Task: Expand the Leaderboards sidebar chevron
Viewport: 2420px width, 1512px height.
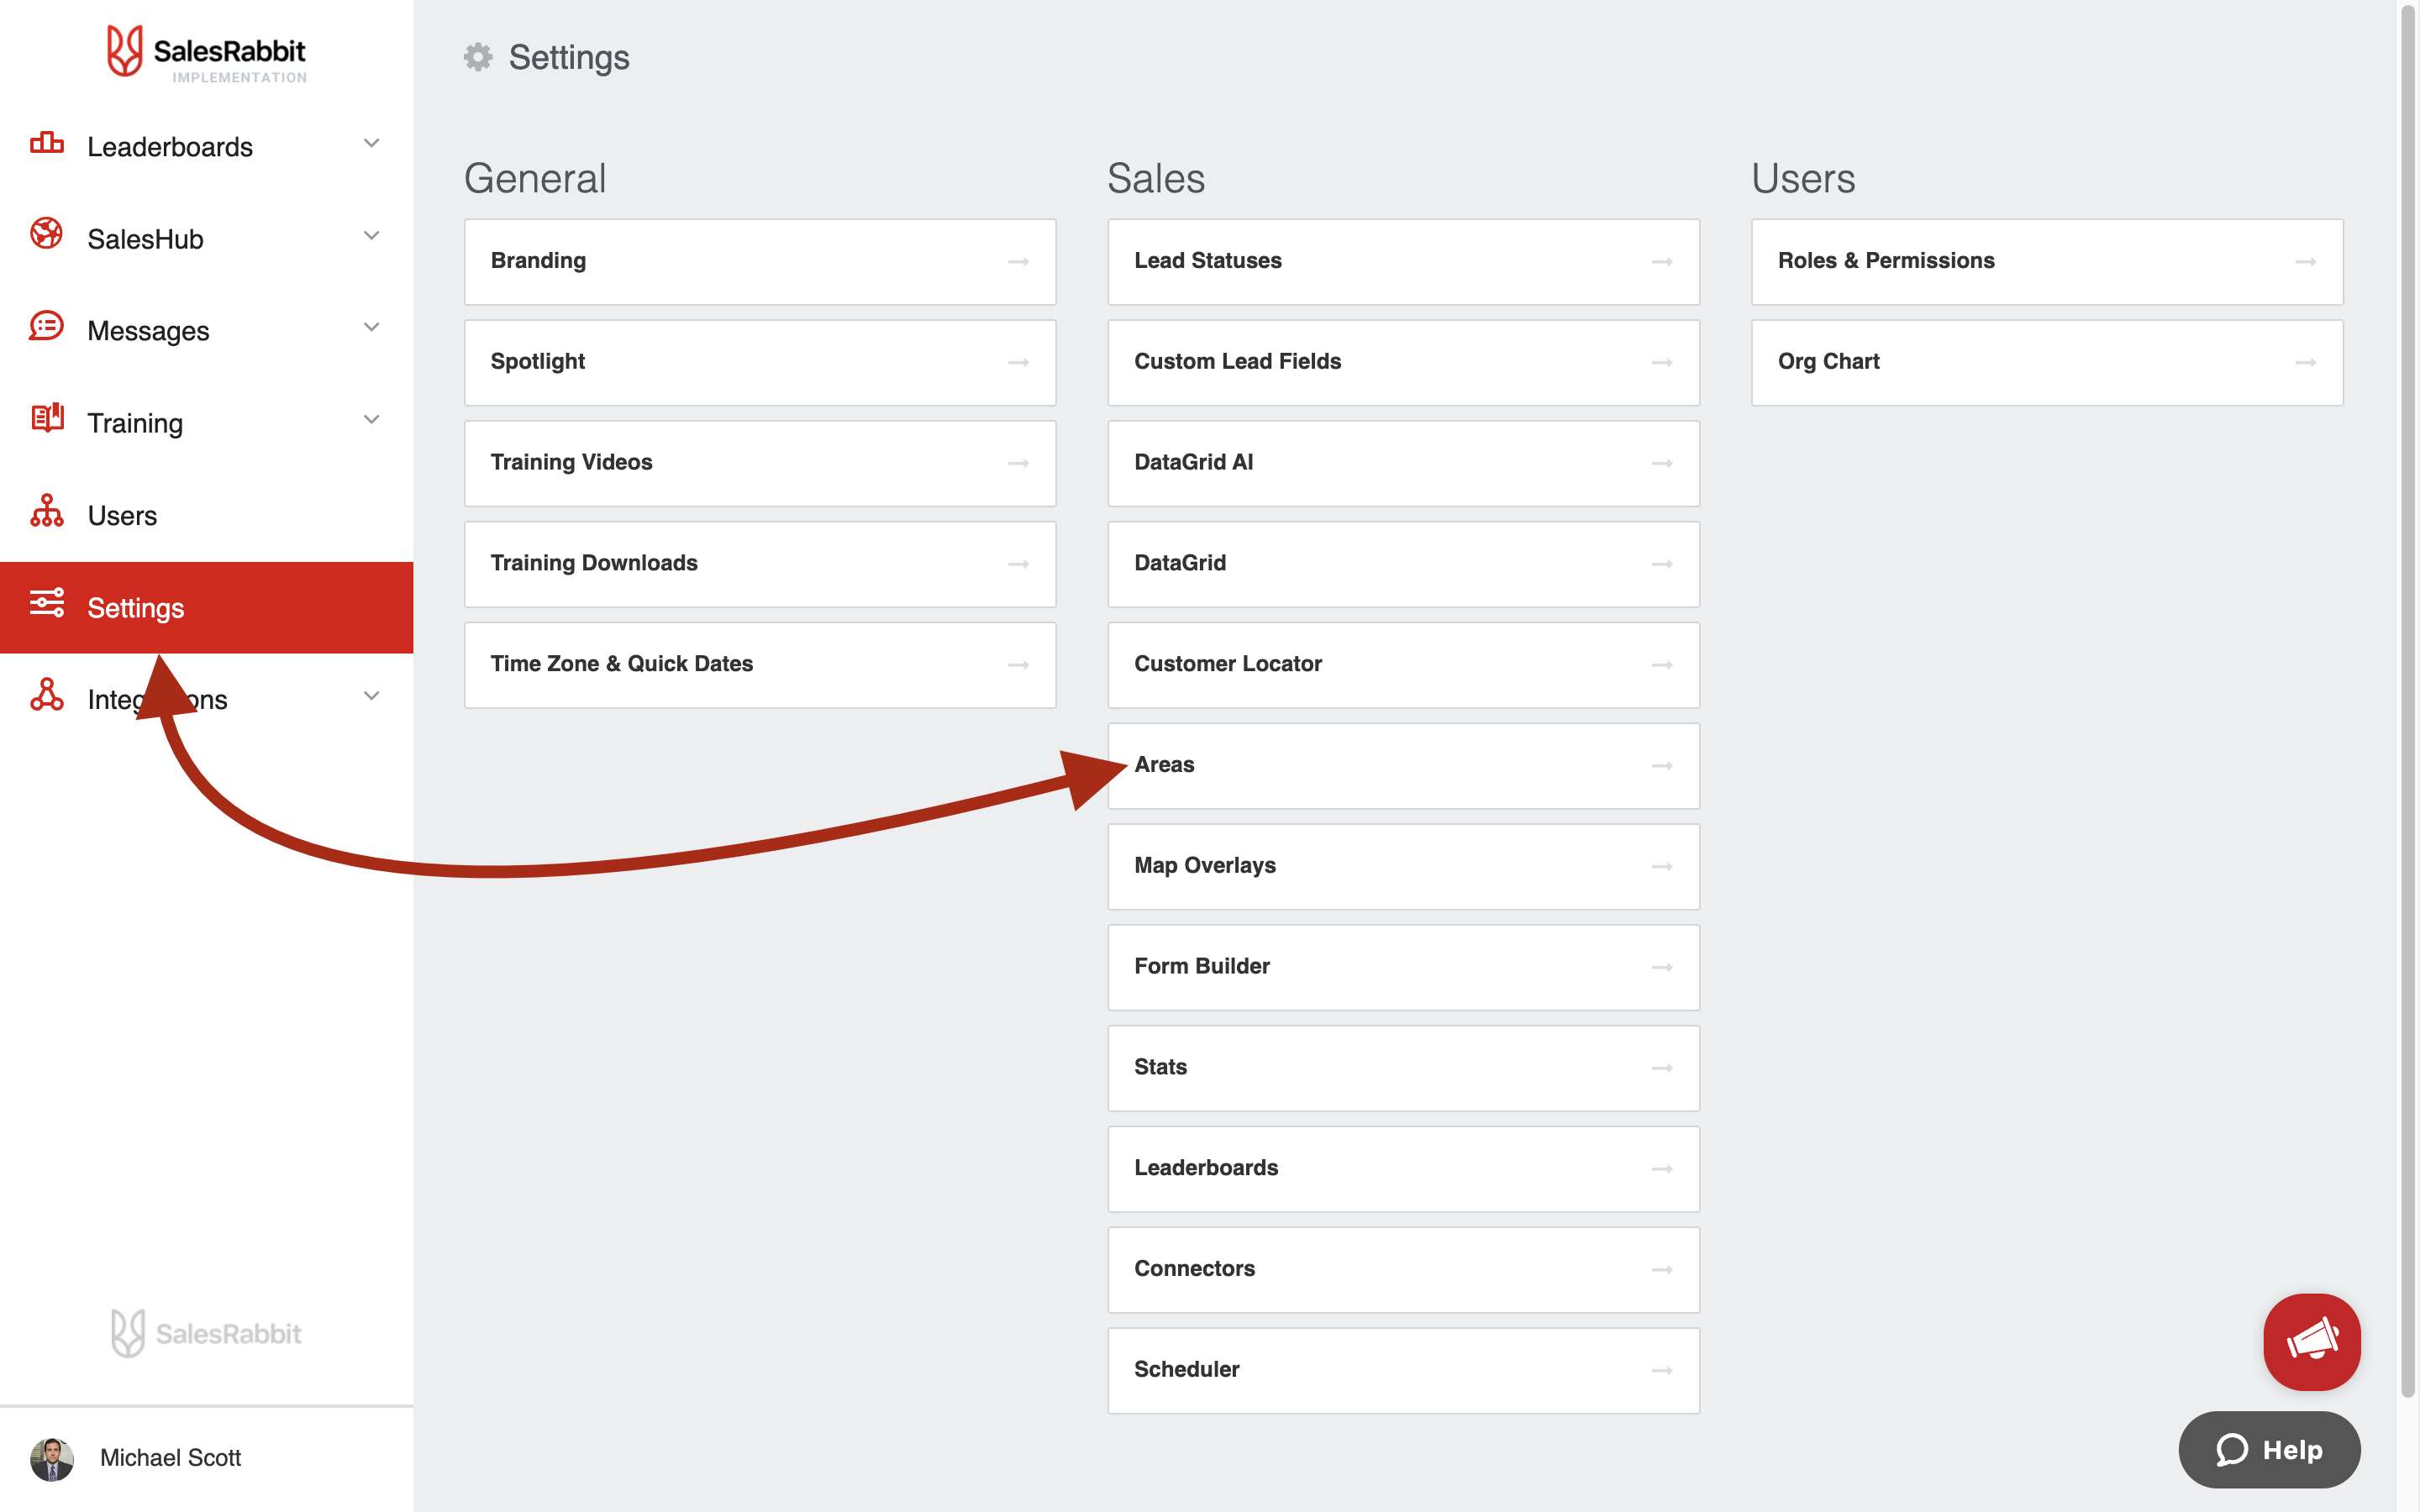Action: [x=371, y=143]
